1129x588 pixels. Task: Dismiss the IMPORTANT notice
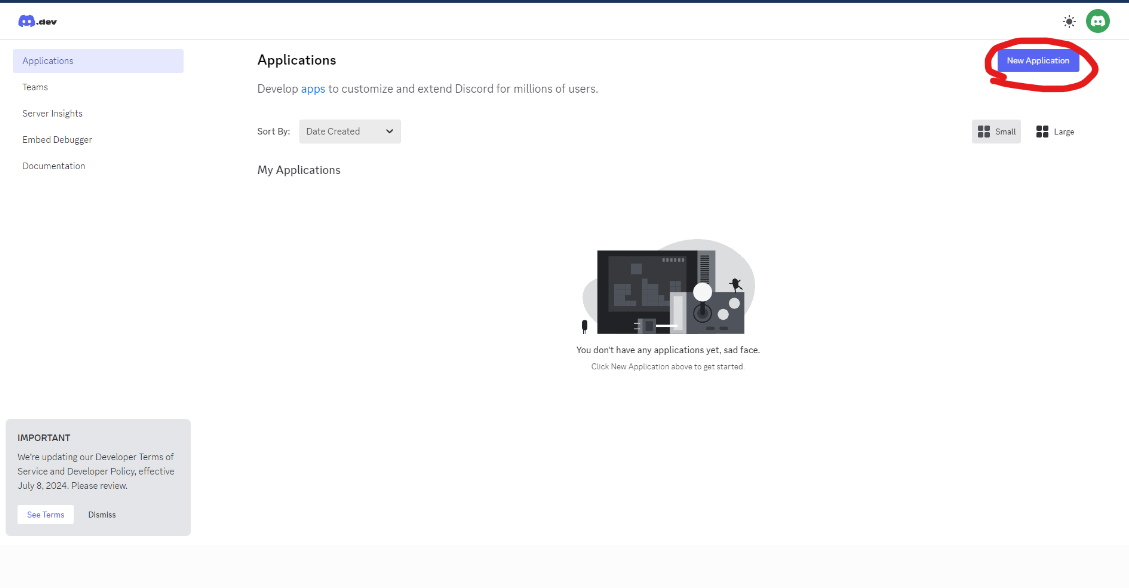(x=102, y=515)
